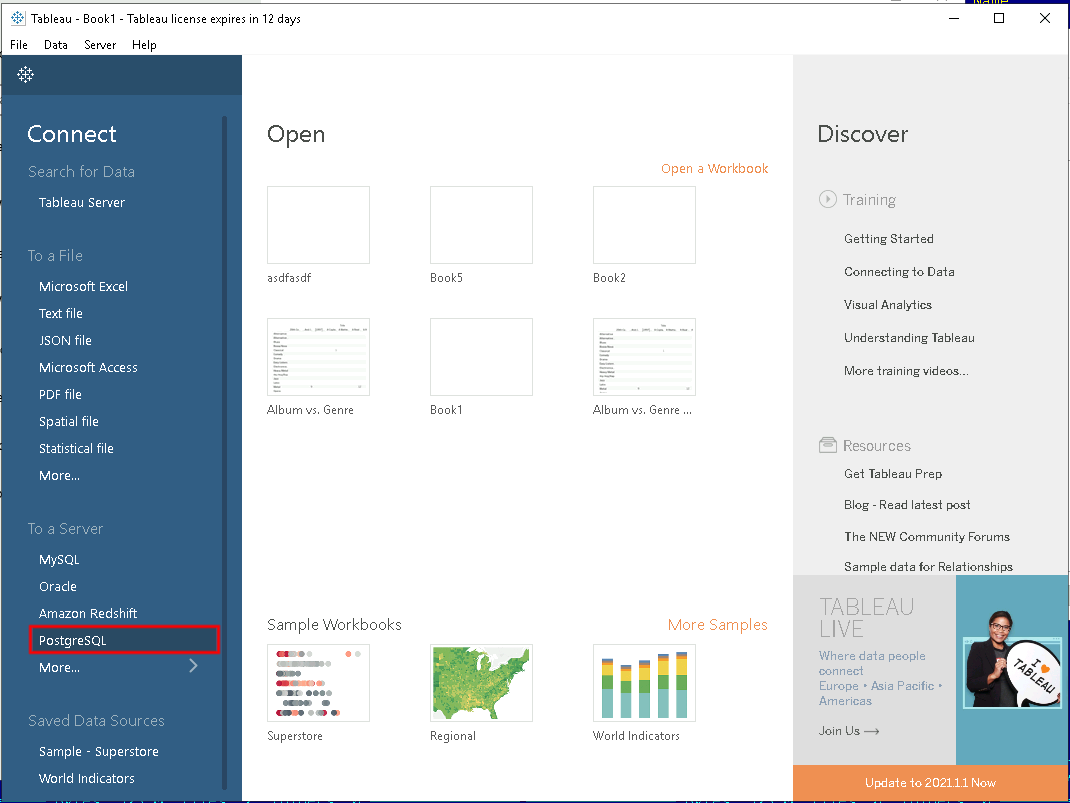
Task: Open the Help menu
Action: tap(144, 45)
